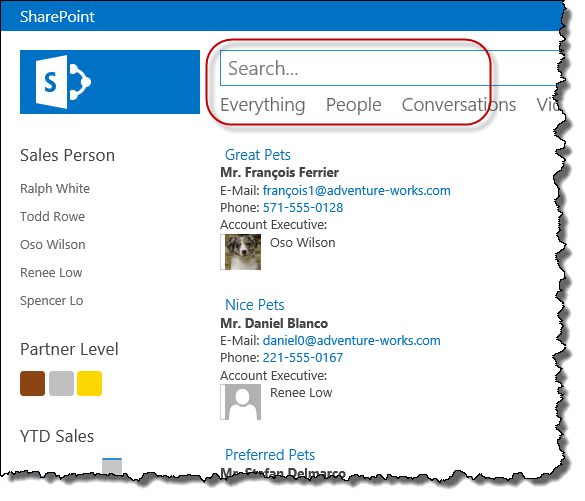Filter by sales person Ralph White
This screenshot has width=585, height=501.
coord(55,188)
